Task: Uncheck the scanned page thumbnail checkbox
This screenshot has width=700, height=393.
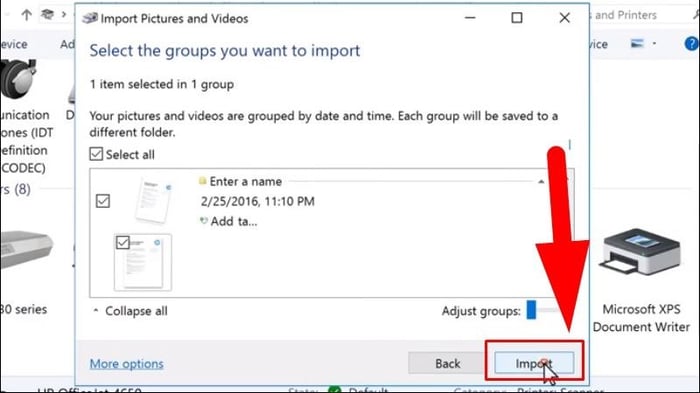Action: pos(123,242)
